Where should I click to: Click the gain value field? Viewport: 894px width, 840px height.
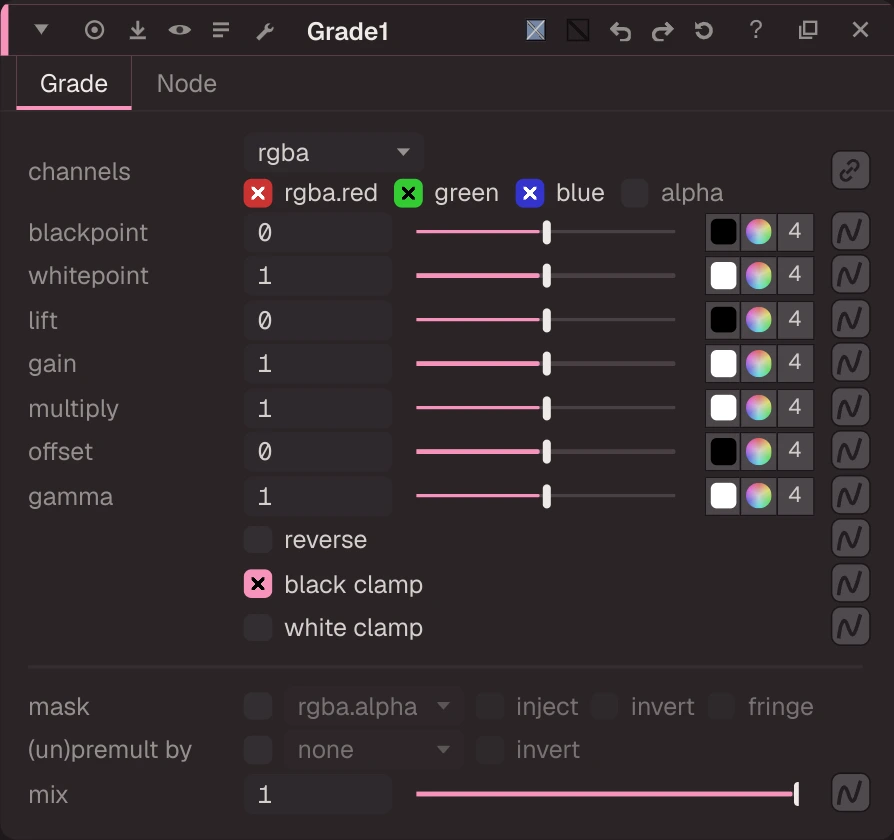(x=318, y=363)
